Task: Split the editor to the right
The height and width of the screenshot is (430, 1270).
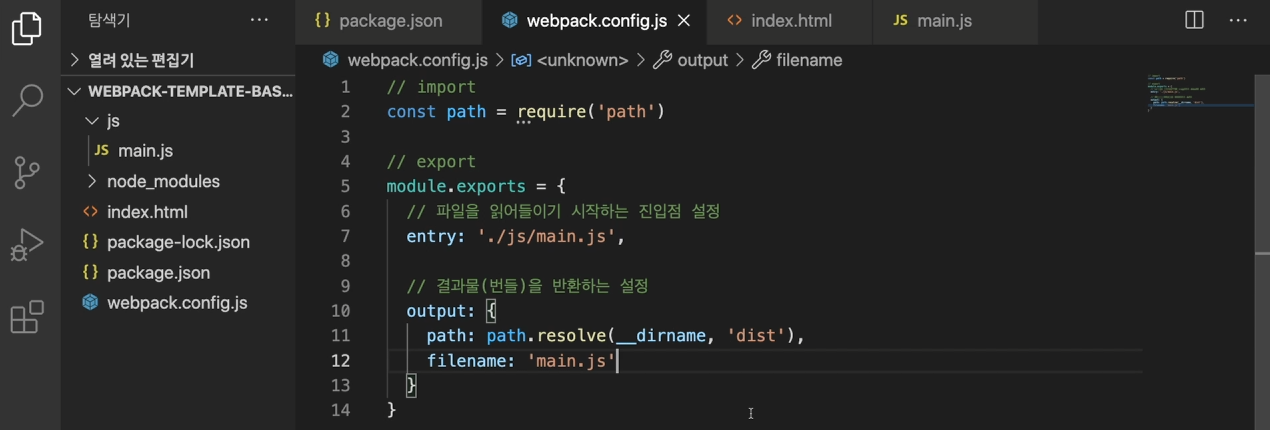Action: pyautogui.click(x=1194, y=20)
